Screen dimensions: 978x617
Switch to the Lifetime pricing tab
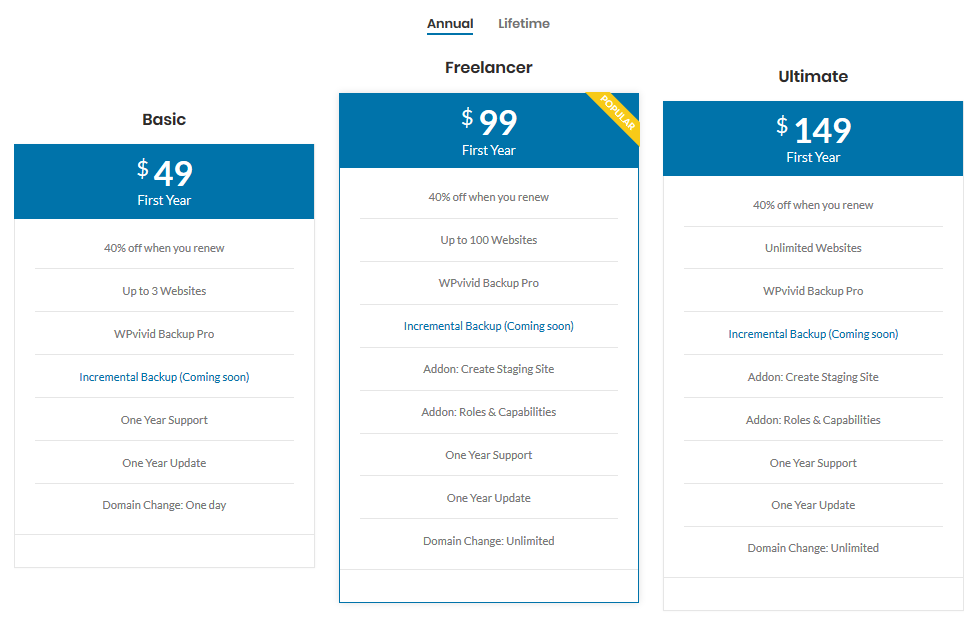point(523,23)
